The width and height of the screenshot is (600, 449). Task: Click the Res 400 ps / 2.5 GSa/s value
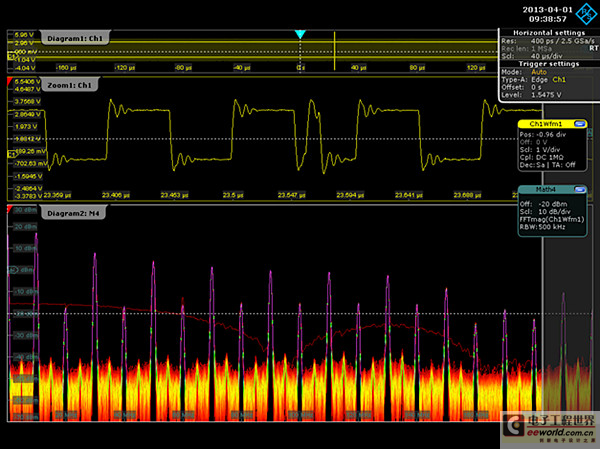pos(562,41)
